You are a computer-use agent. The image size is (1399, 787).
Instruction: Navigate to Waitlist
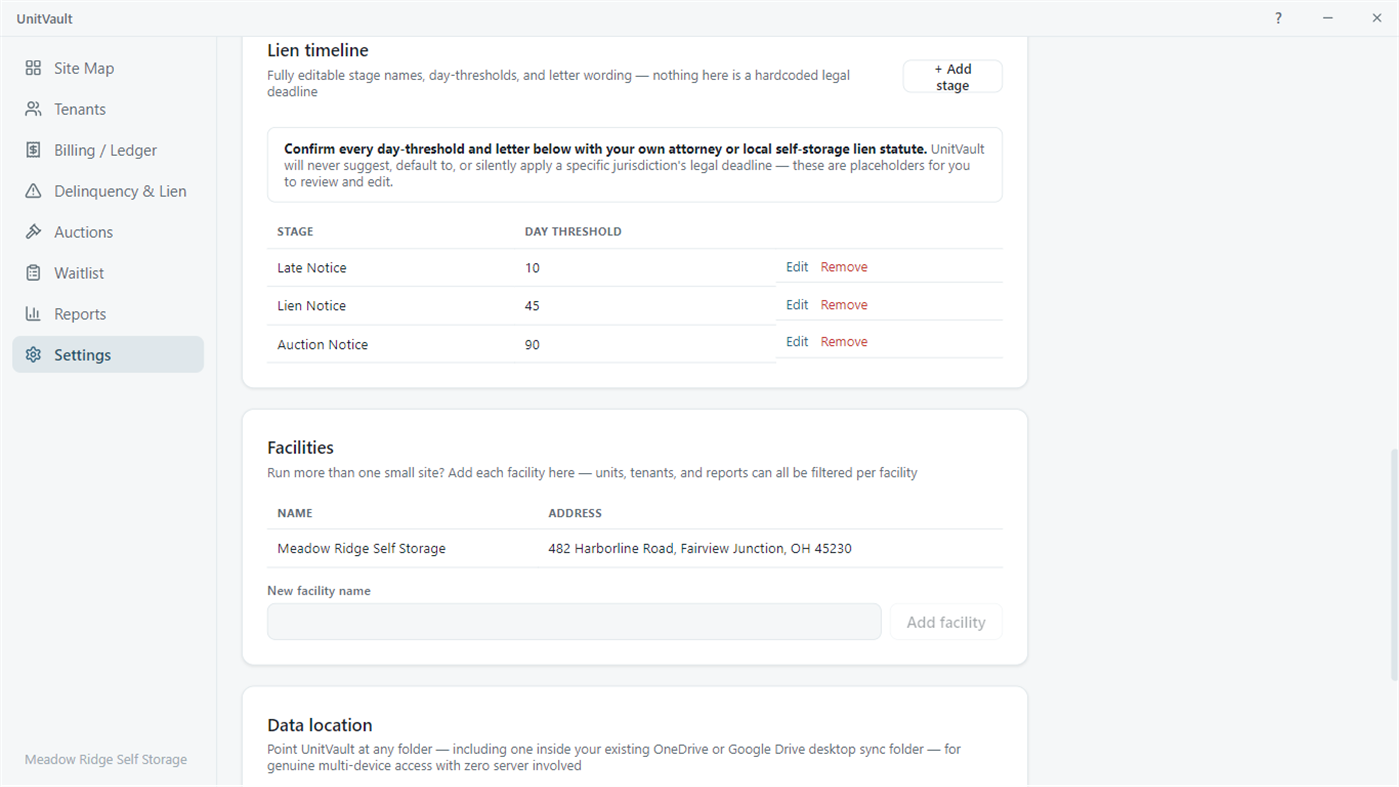pyautogui.click(x=108, y=273)
